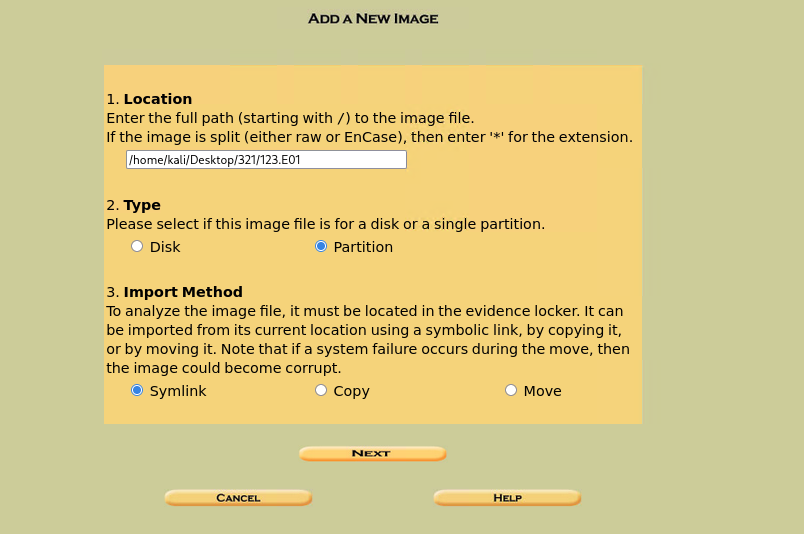Click the image location path input field
The image size is (804, 534).
tap(266, 160)
